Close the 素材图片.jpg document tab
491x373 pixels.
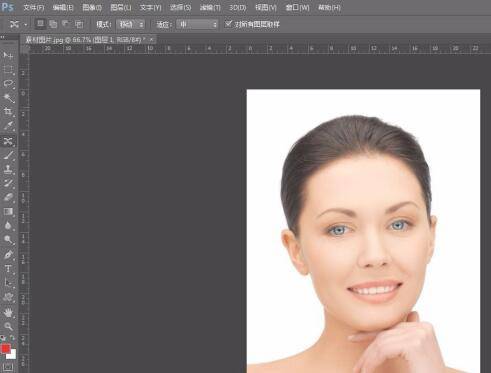tap(151, 39)
